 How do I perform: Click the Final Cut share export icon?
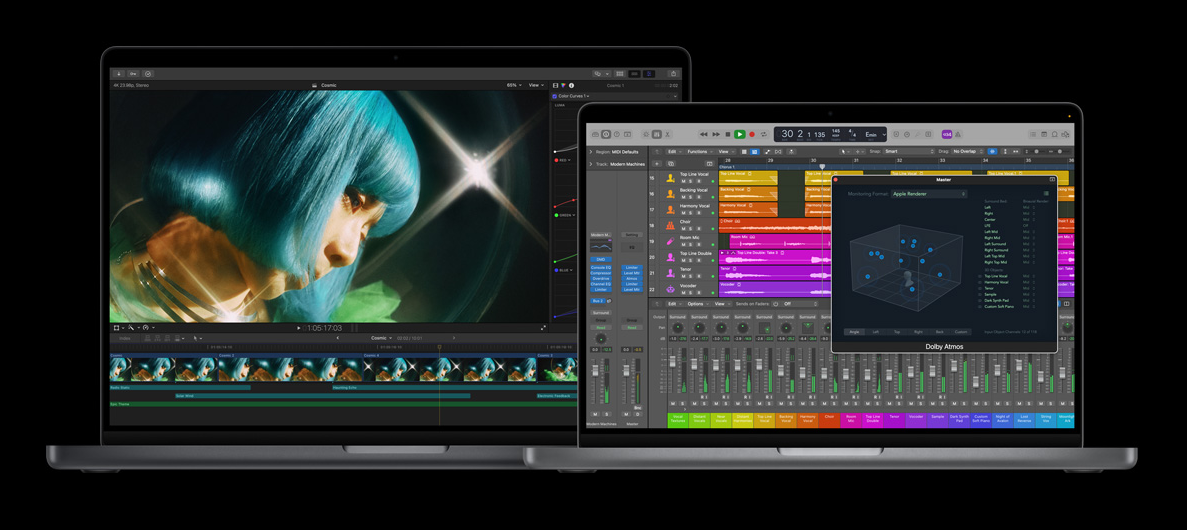[x=673, y=74]
